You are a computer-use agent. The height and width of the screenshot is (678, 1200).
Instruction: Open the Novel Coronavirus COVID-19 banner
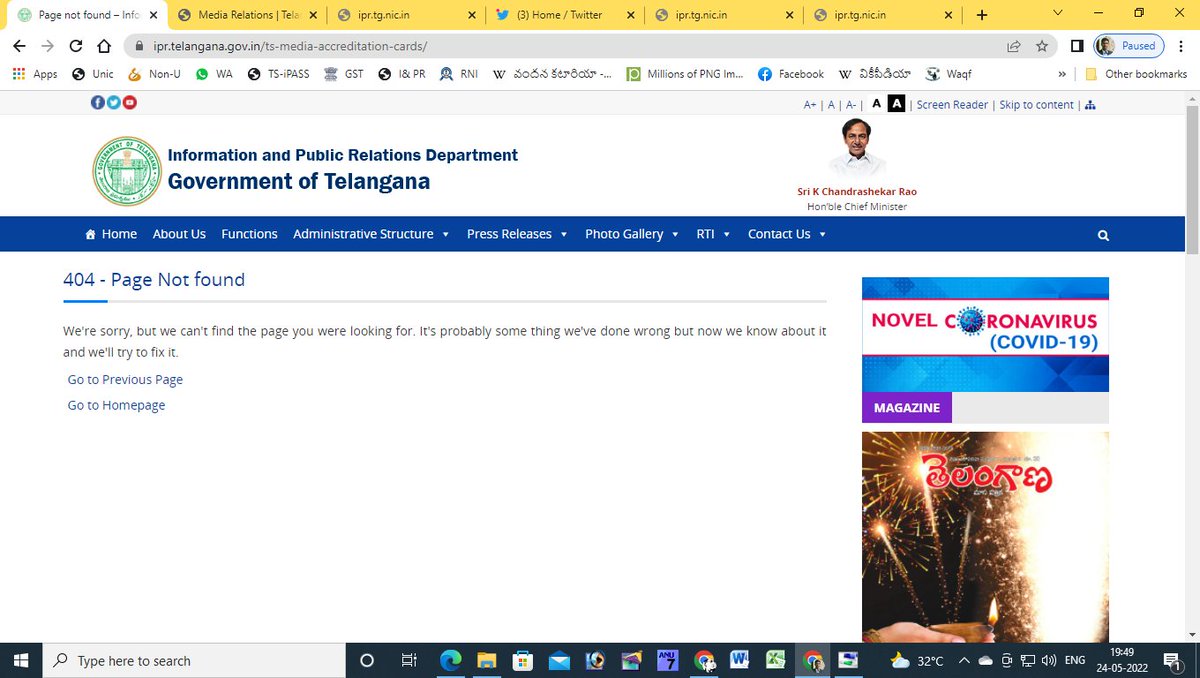(985, 334)
